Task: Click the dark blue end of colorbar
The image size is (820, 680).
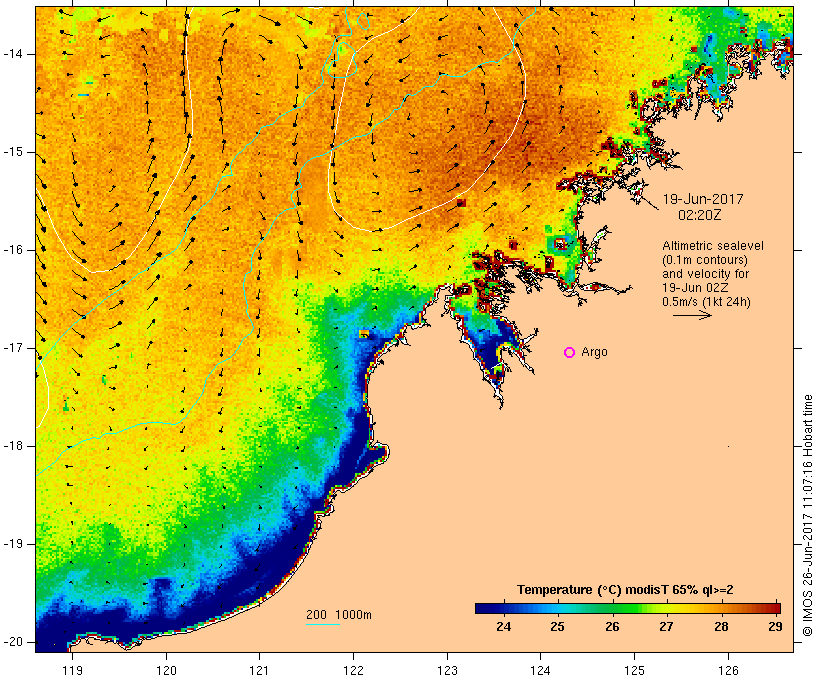Action: 482,608
